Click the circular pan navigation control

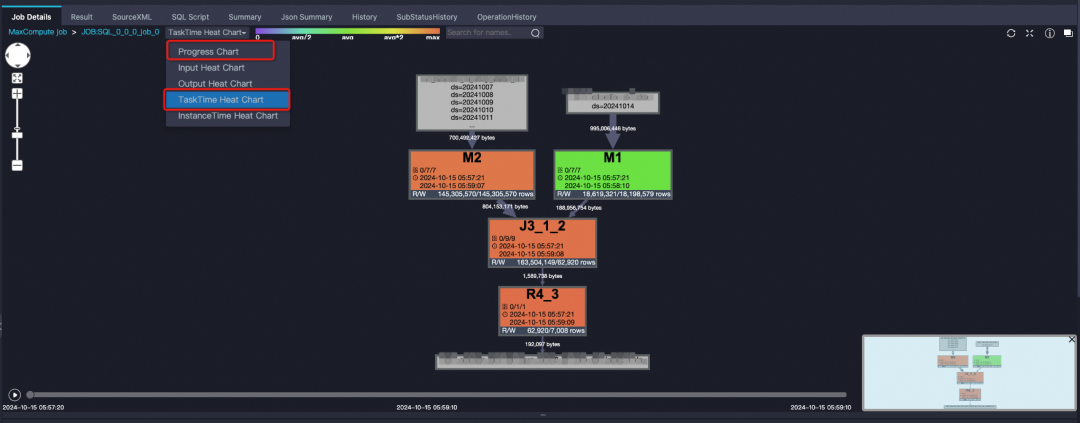[18, 55]
